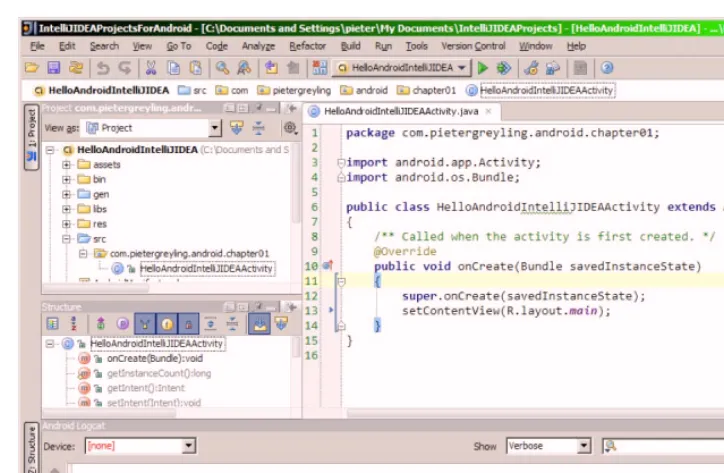Click the Find magnifier toolbar icon
The height and width of the screenshot is (473, 724).
point(222,68)
